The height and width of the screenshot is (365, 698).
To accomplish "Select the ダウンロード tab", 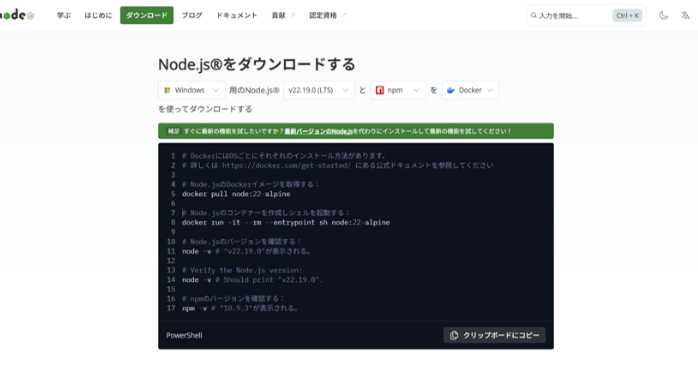I will 146,16.
